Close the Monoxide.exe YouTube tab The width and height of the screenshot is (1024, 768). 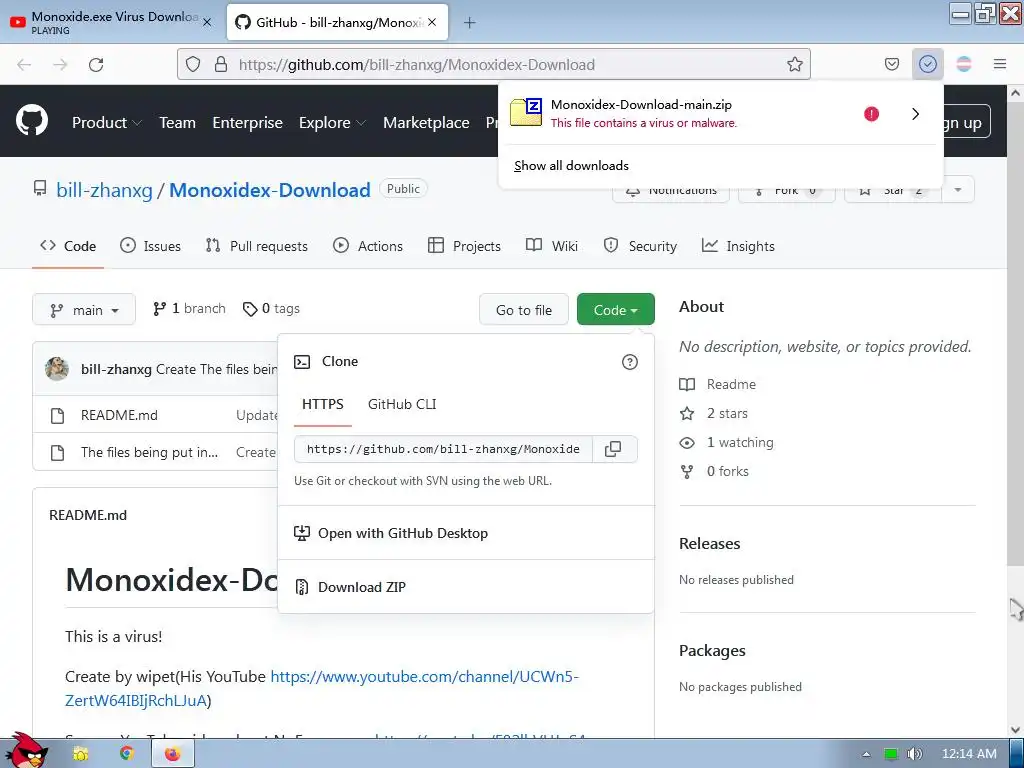coord(207,22)
